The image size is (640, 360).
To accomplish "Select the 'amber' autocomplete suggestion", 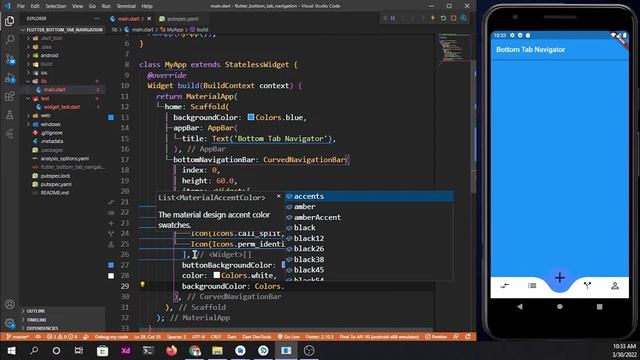I will pyautogui.click(x=369, y=207).
